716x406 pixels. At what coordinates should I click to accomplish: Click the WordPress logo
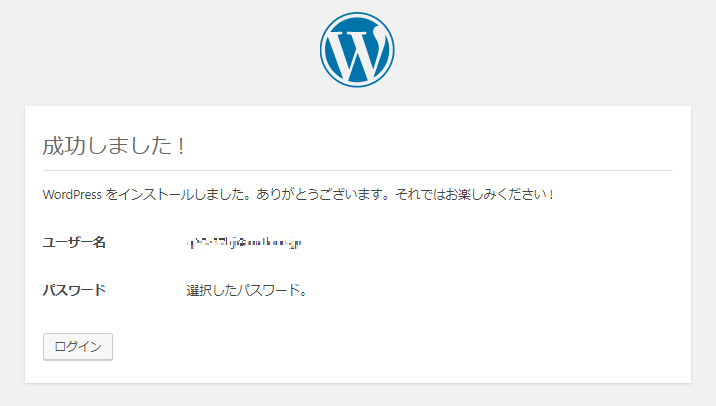tap(357, 51)
